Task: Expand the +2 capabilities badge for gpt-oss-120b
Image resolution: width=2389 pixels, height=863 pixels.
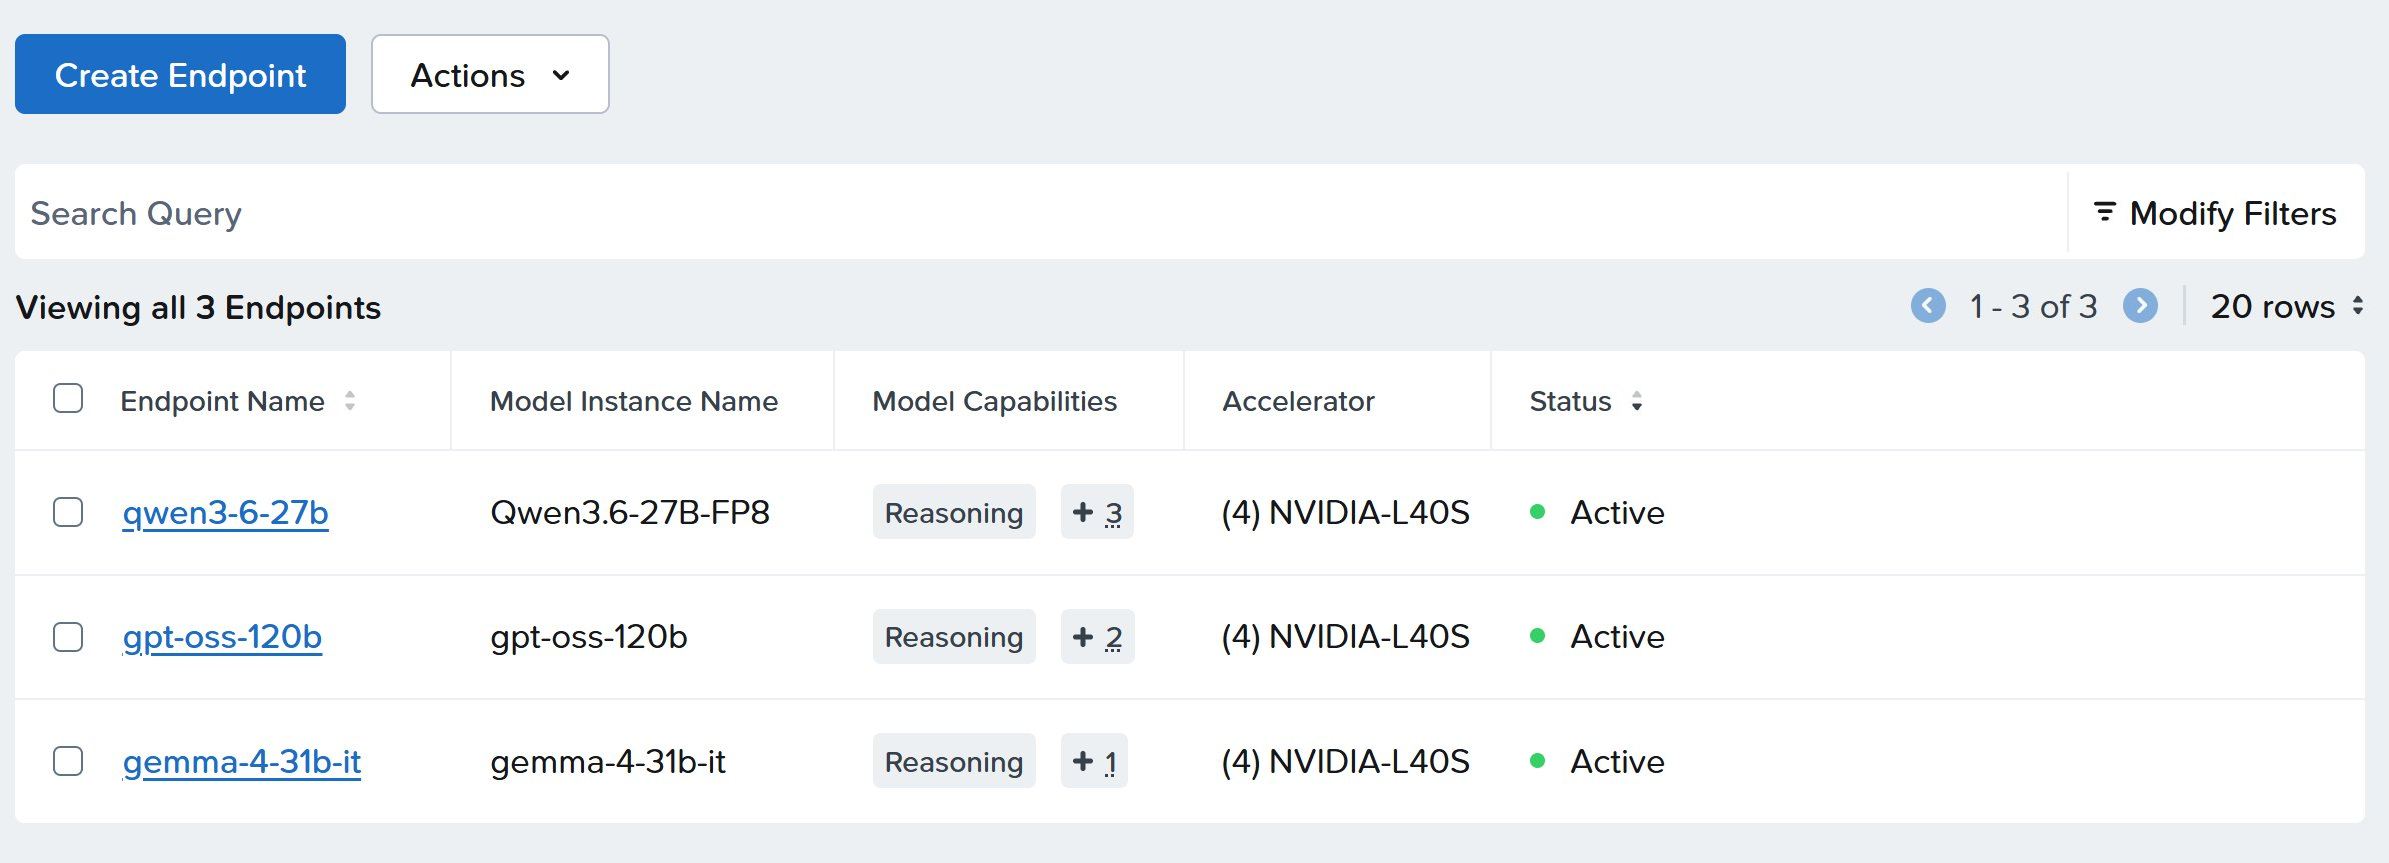Action: click(x=1097, y=637)
